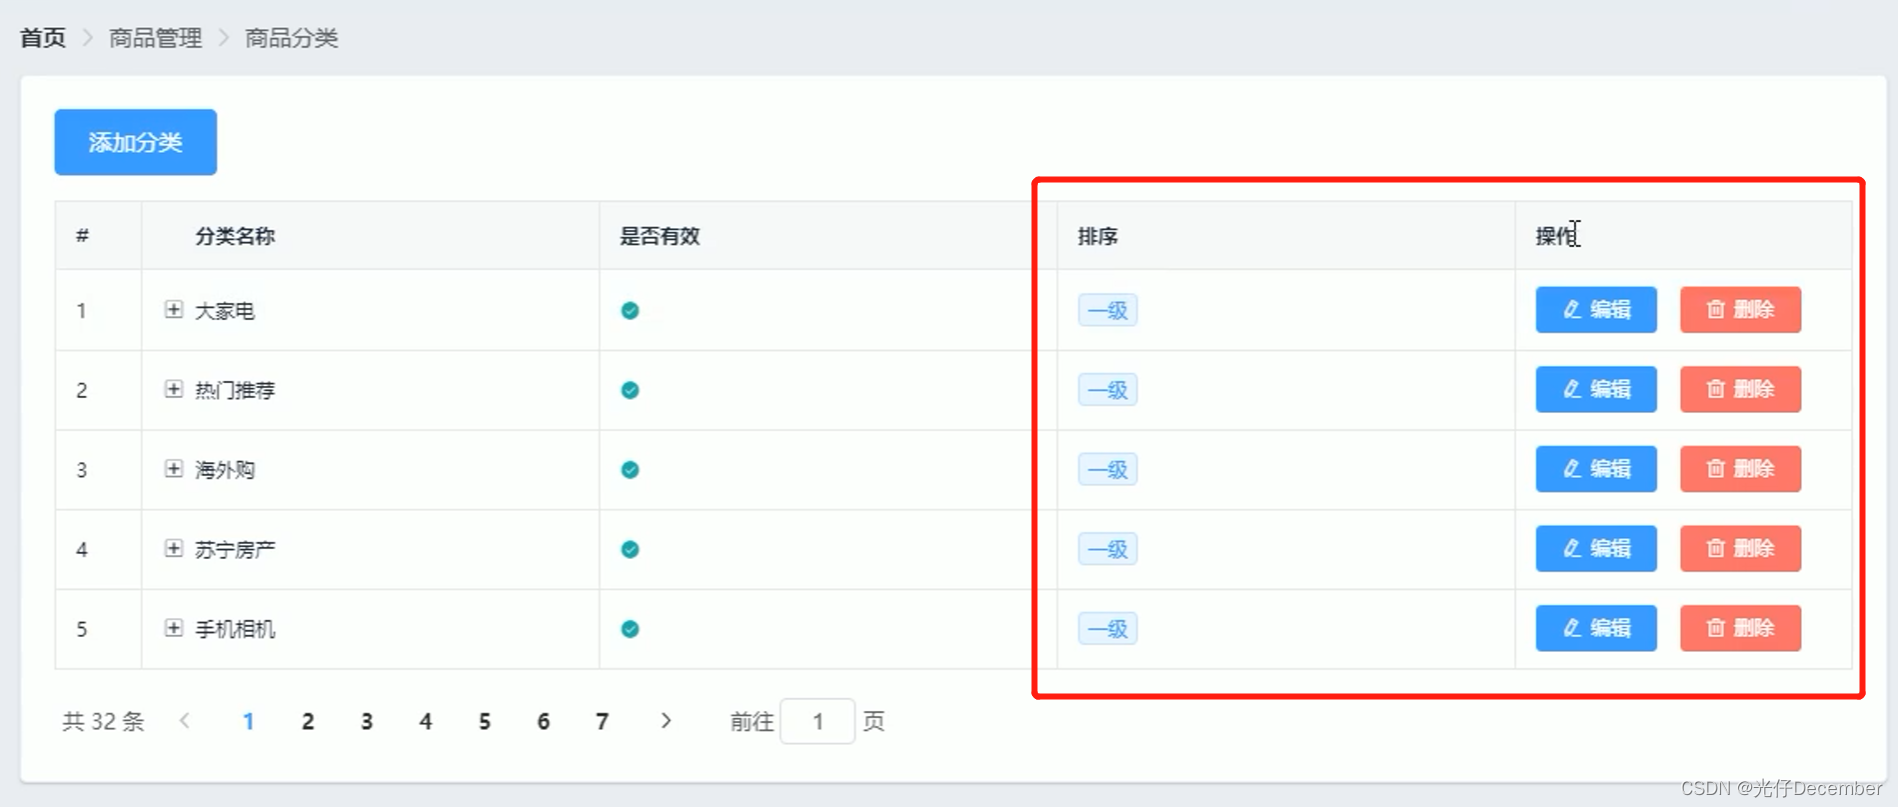The image size is (1898, 807).
Task: Delete the 海外购 category
Action: (x=1741, y=469)
